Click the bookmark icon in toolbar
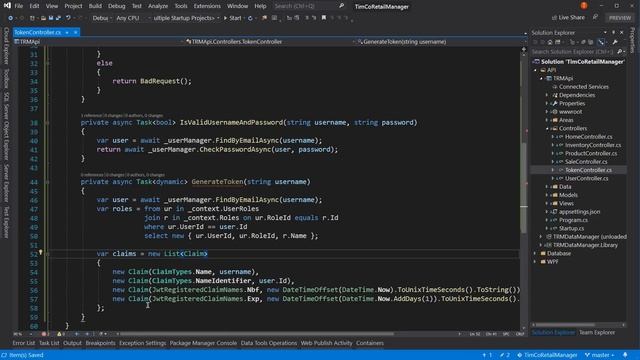The height and width of the screenshot is (360, 640). (324, 18)
